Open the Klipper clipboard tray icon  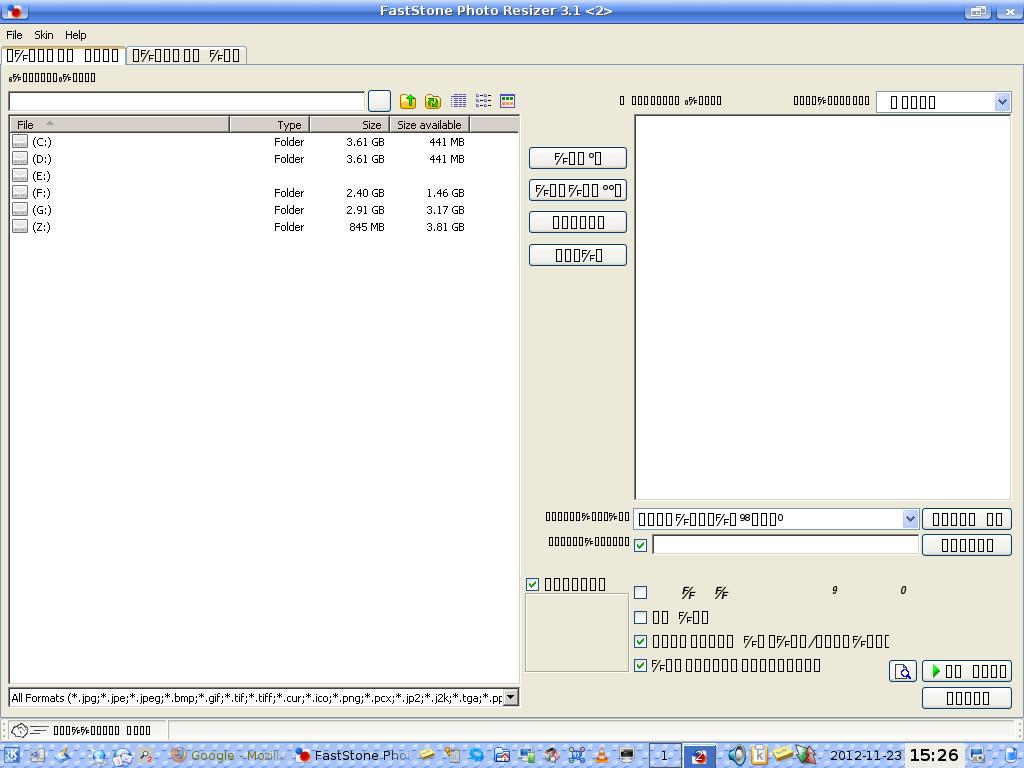(x=759, y=756)
